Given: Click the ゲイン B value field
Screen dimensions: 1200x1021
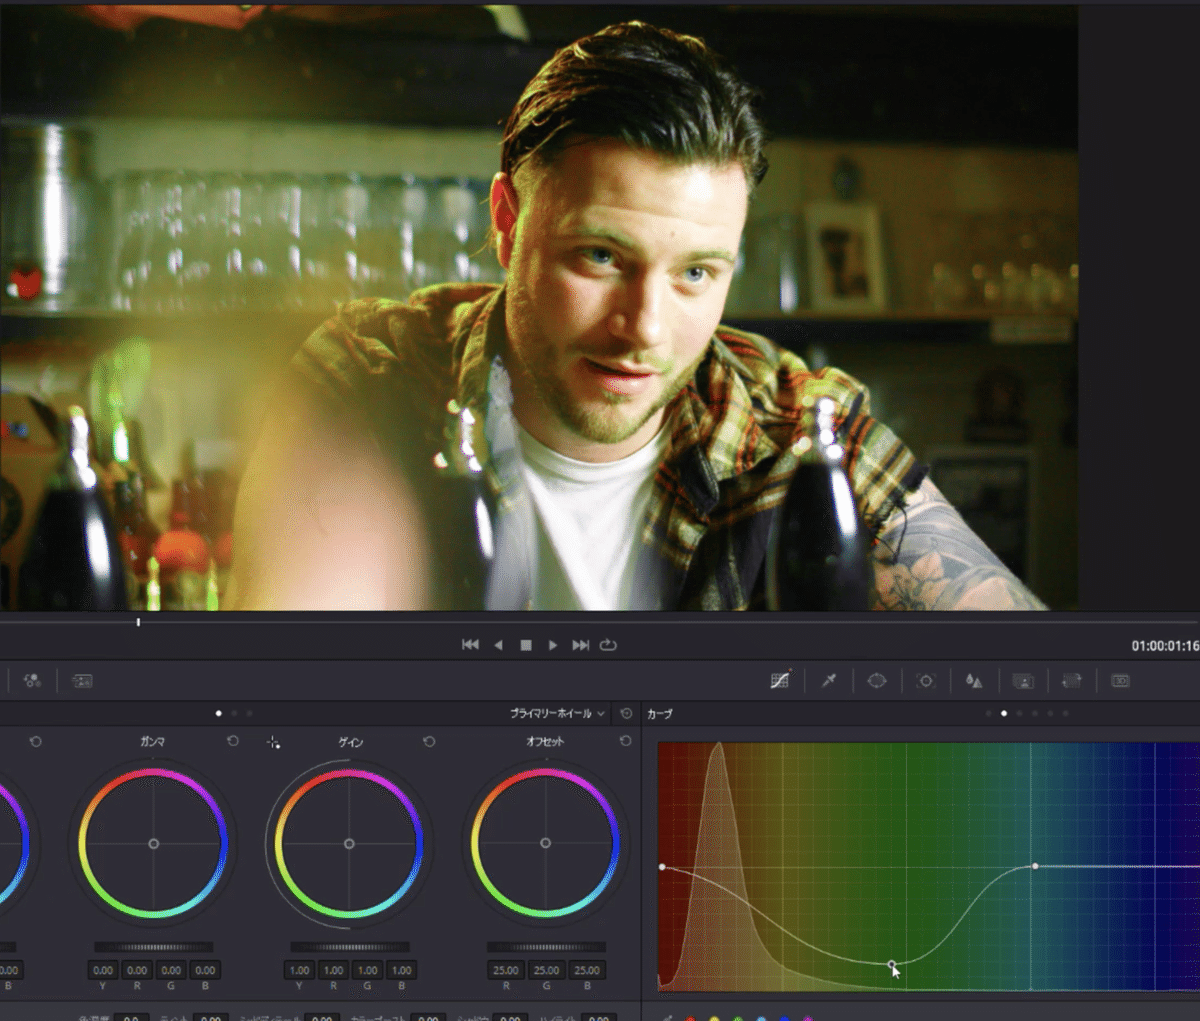Looking at the screenshot, I should (401, 970).
